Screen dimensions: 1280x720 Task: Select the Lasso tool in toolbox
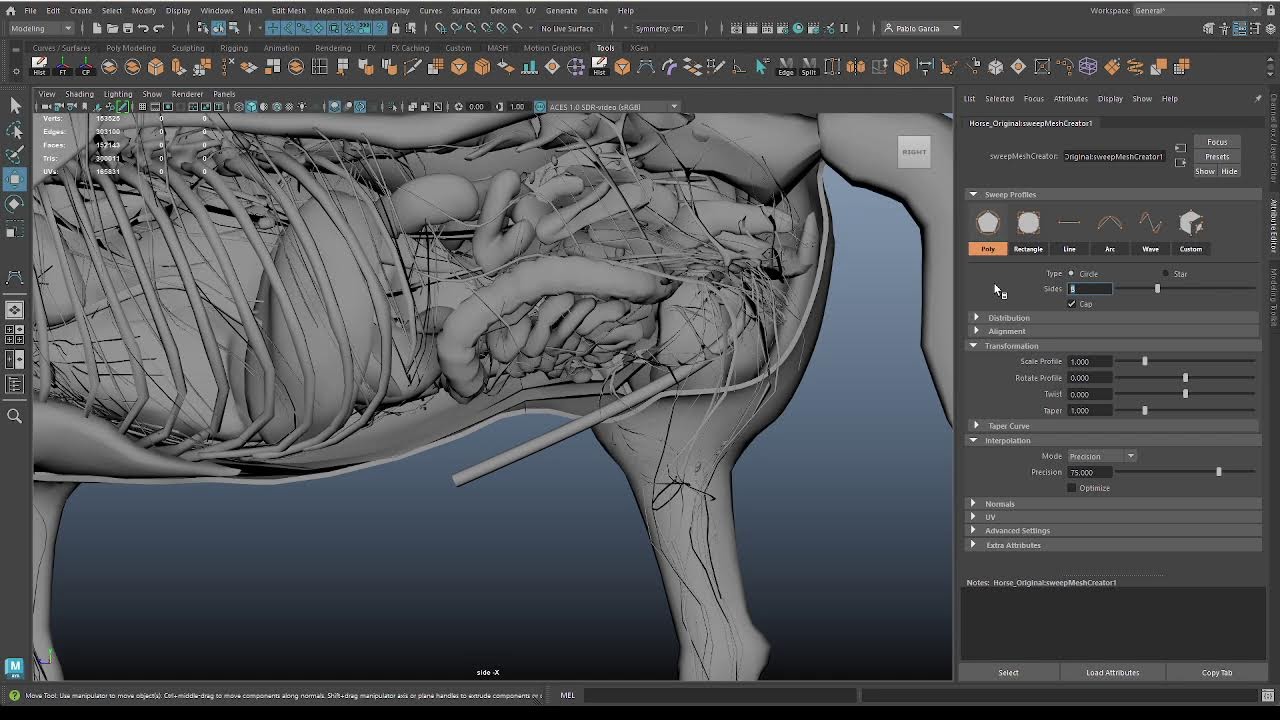[x=15, y=130]
